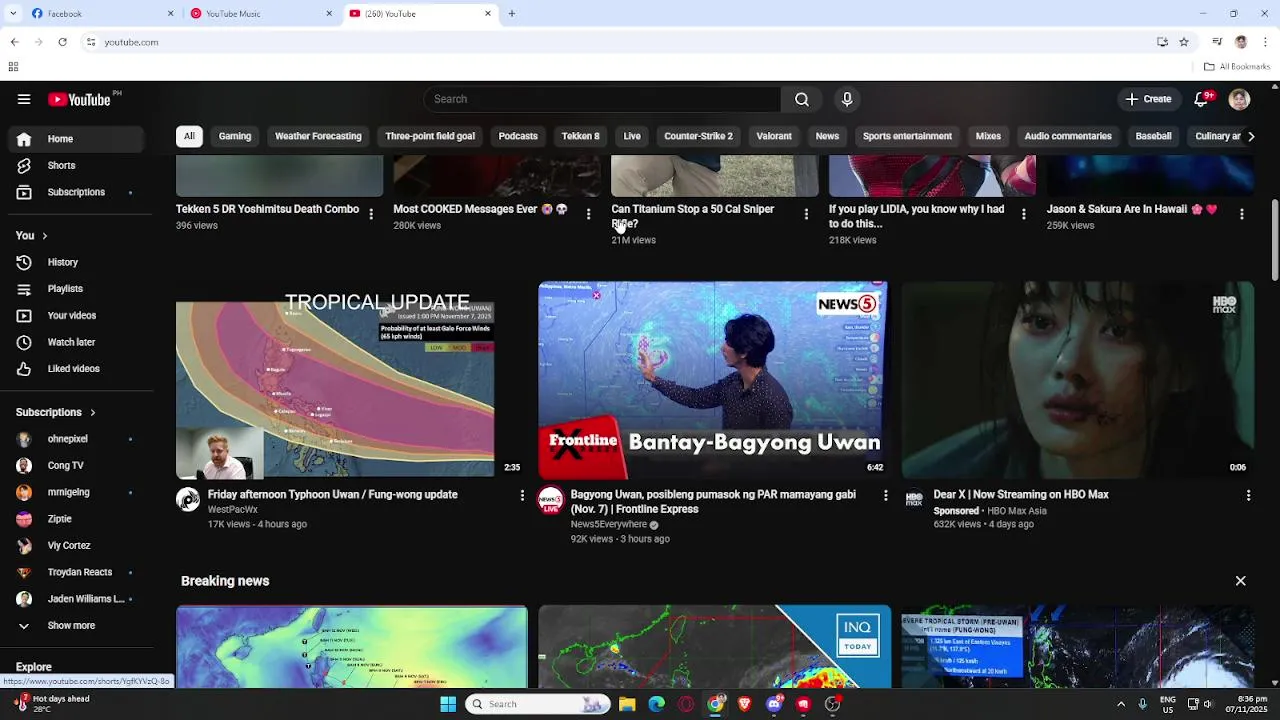Open News5Everywhere channel avatar
Screen dimensions: 1280x720
550,500
